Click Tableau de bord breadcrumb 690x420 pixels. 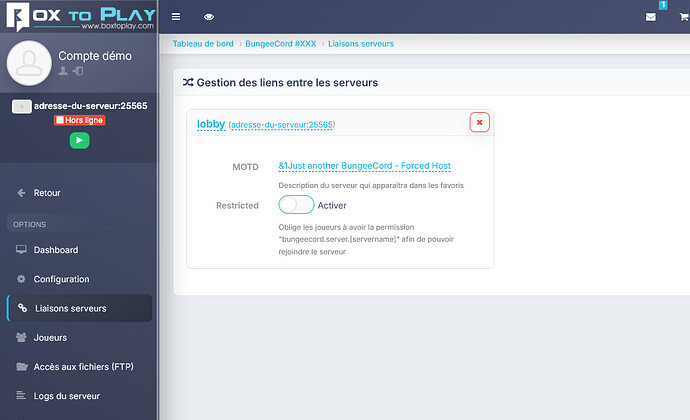coord(203,44)
